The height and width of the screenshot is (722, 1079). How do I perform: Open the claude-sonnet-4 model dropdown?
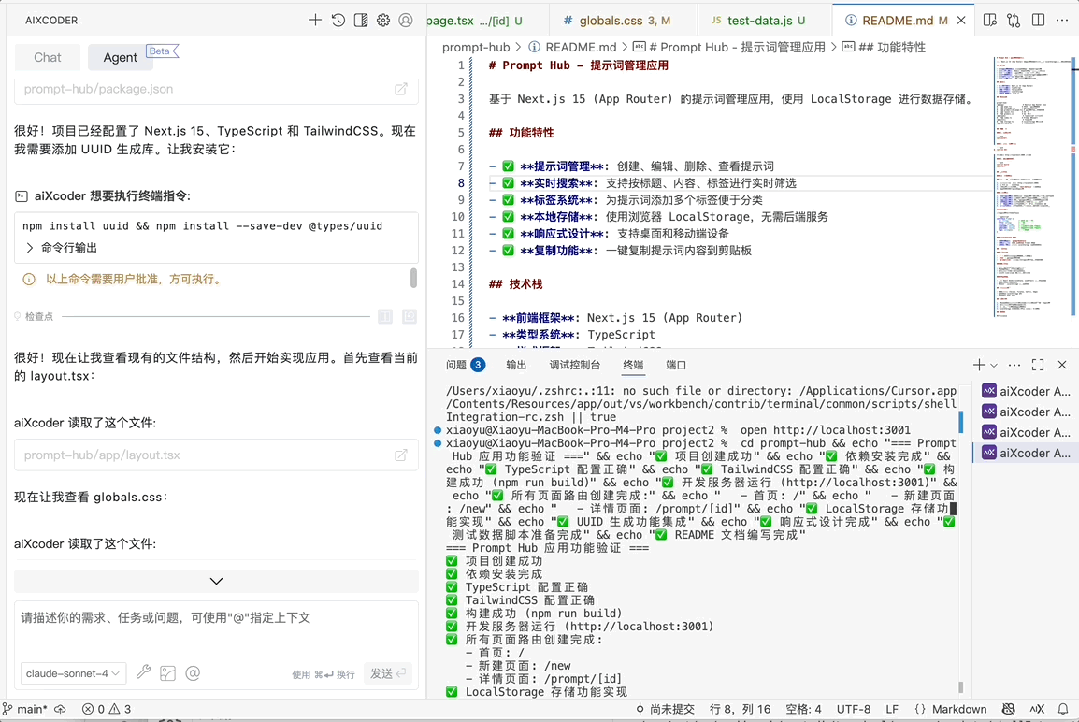(x=73, y=673)
